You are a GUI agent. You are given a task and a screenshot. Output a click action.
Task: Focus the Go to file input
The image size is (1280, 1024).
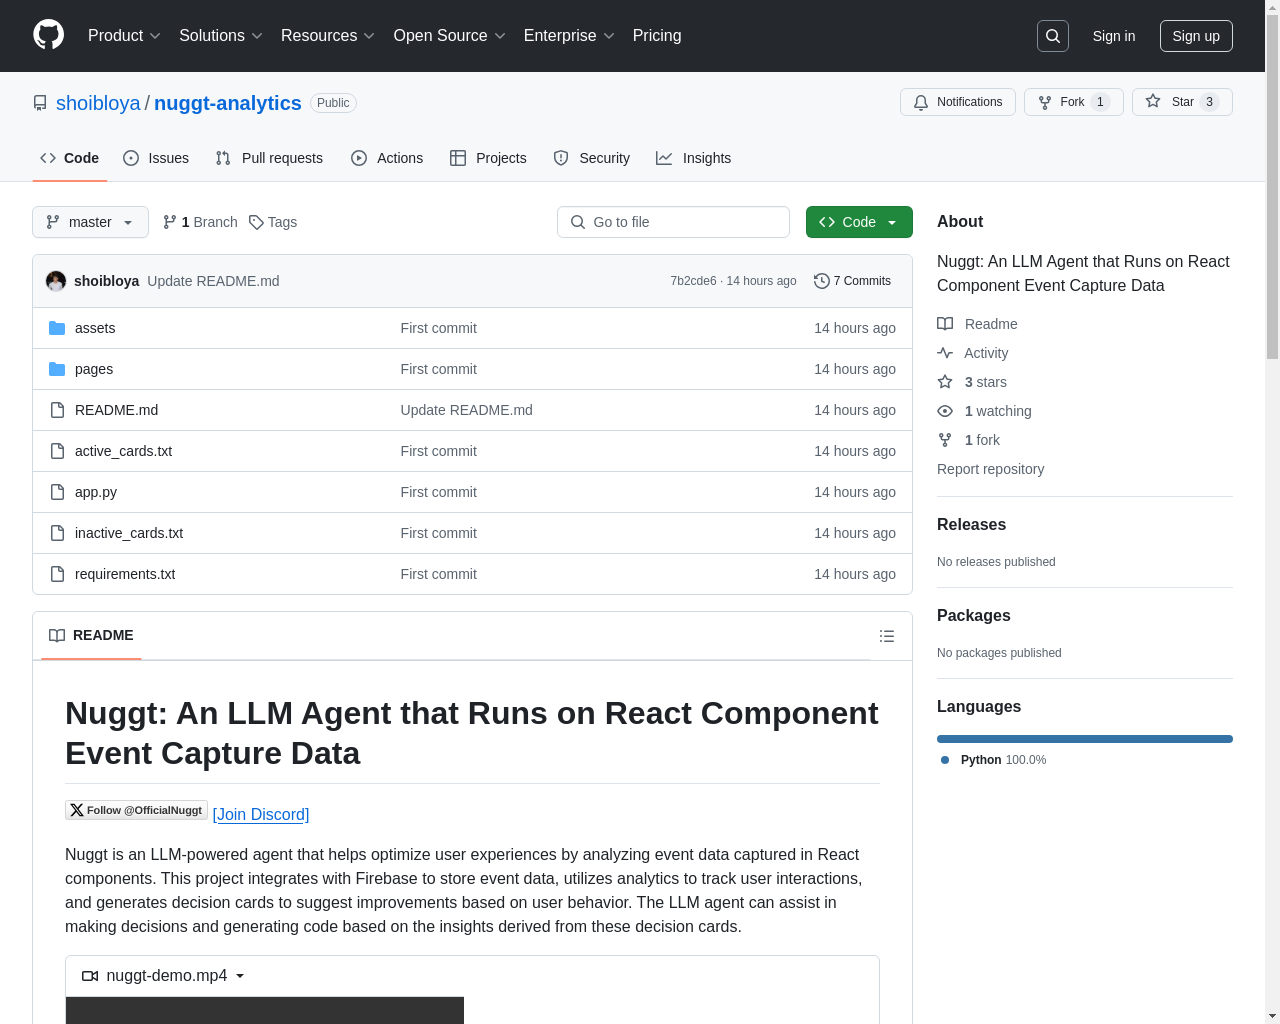coord(673,222)
